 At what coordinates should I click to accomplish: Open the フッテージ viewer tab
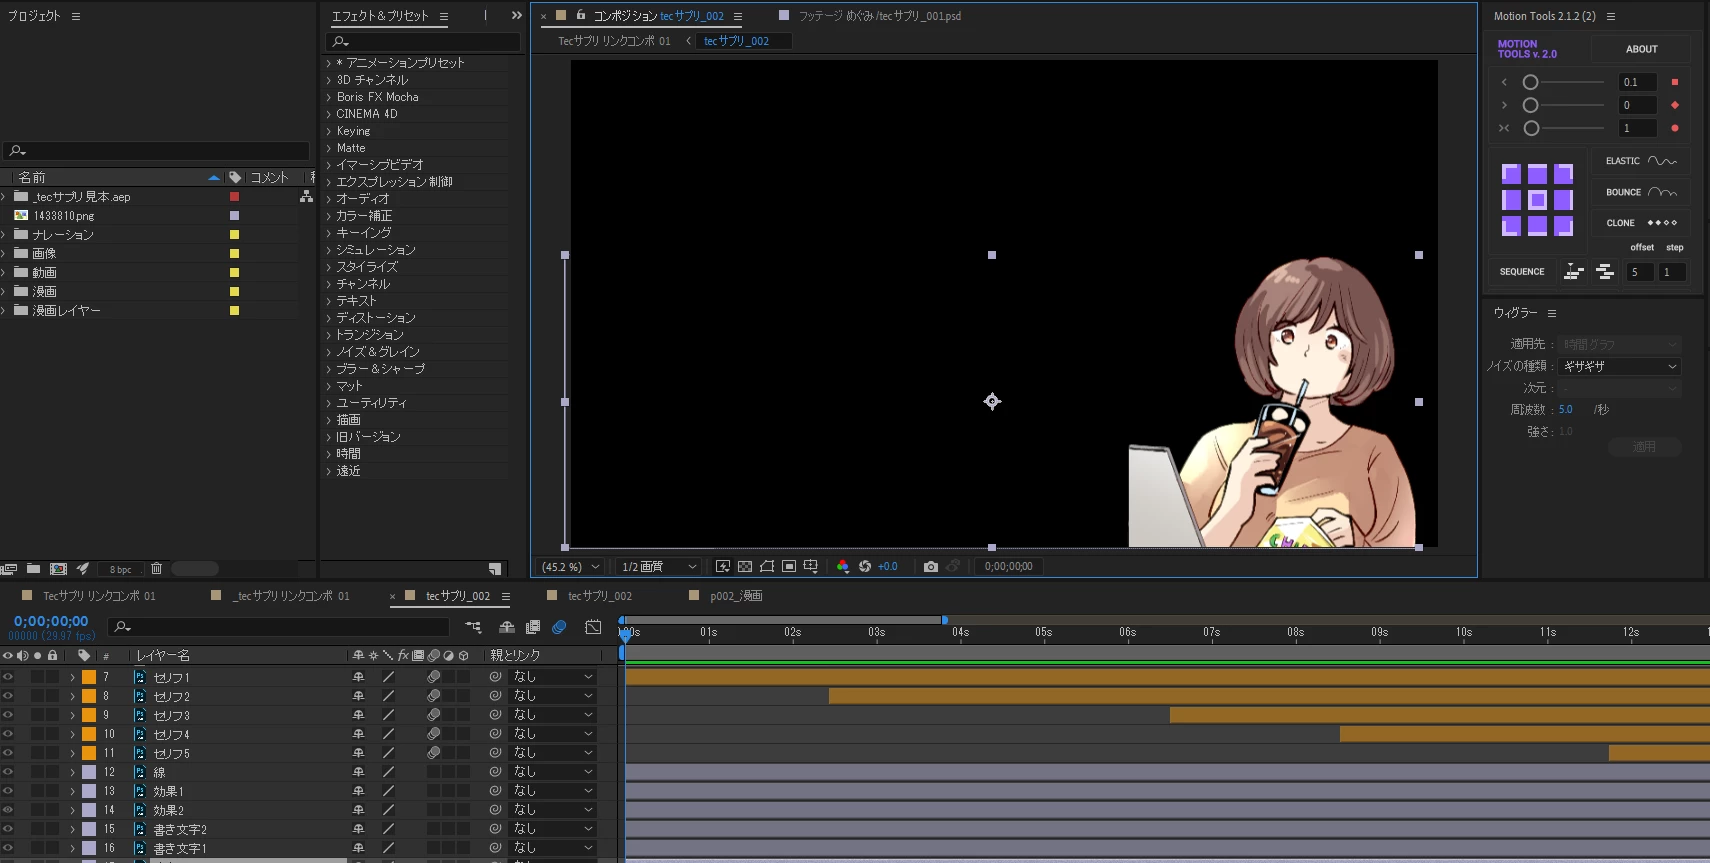click(x=879, y=16)
